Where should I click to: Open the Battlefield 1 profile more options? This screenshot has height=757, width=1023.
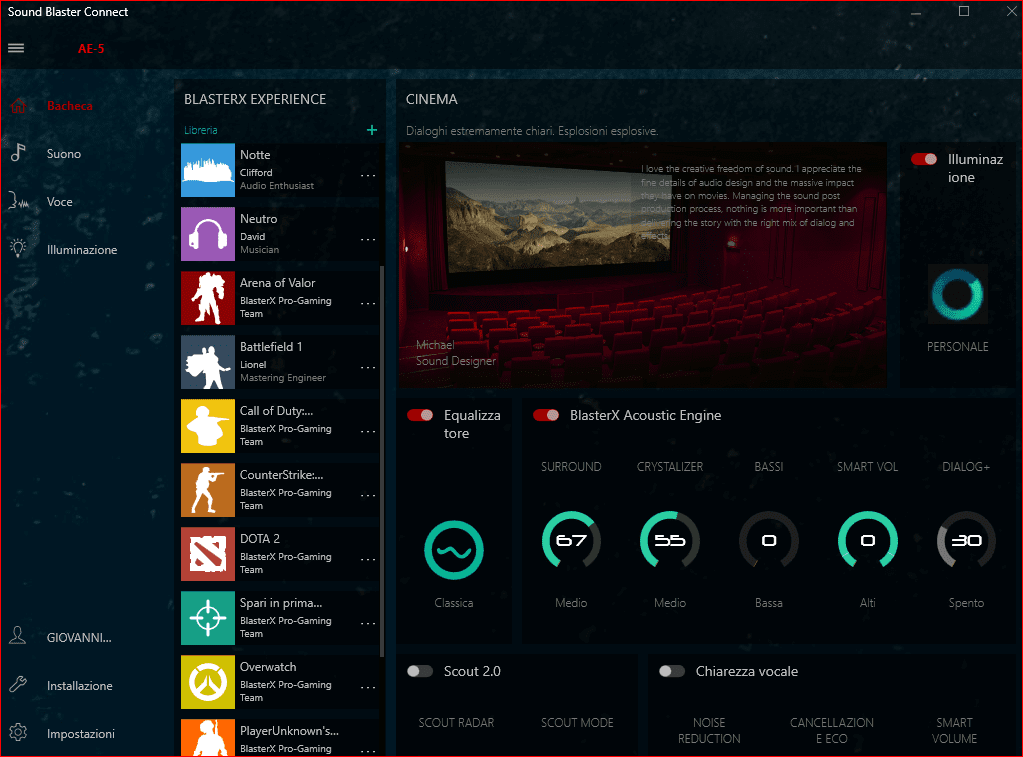[368, 368]
